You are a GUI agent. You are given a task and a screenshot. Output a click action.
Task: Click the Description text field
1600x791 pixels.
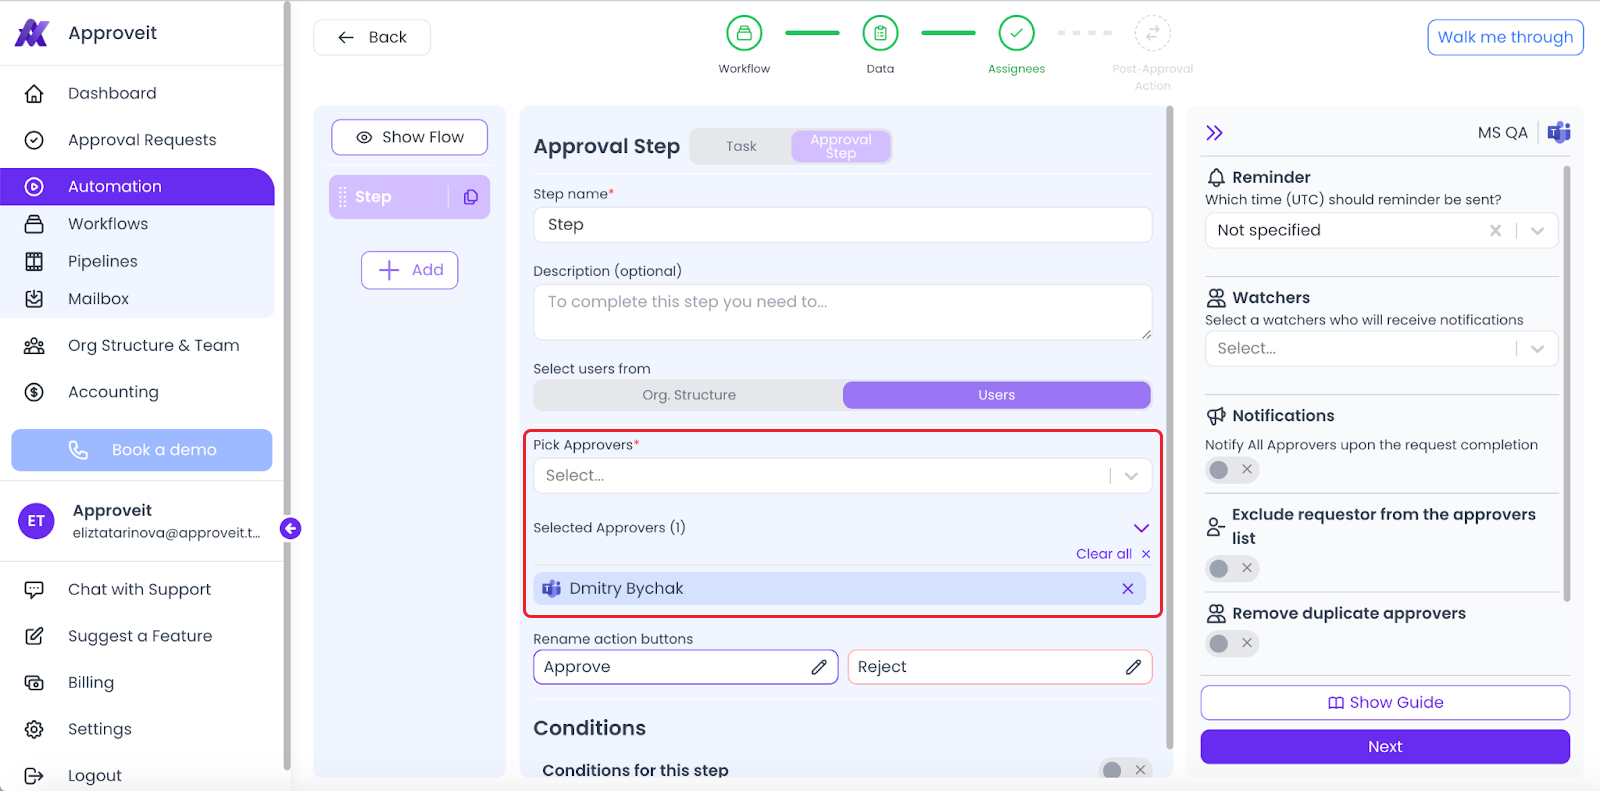(842, 312)
